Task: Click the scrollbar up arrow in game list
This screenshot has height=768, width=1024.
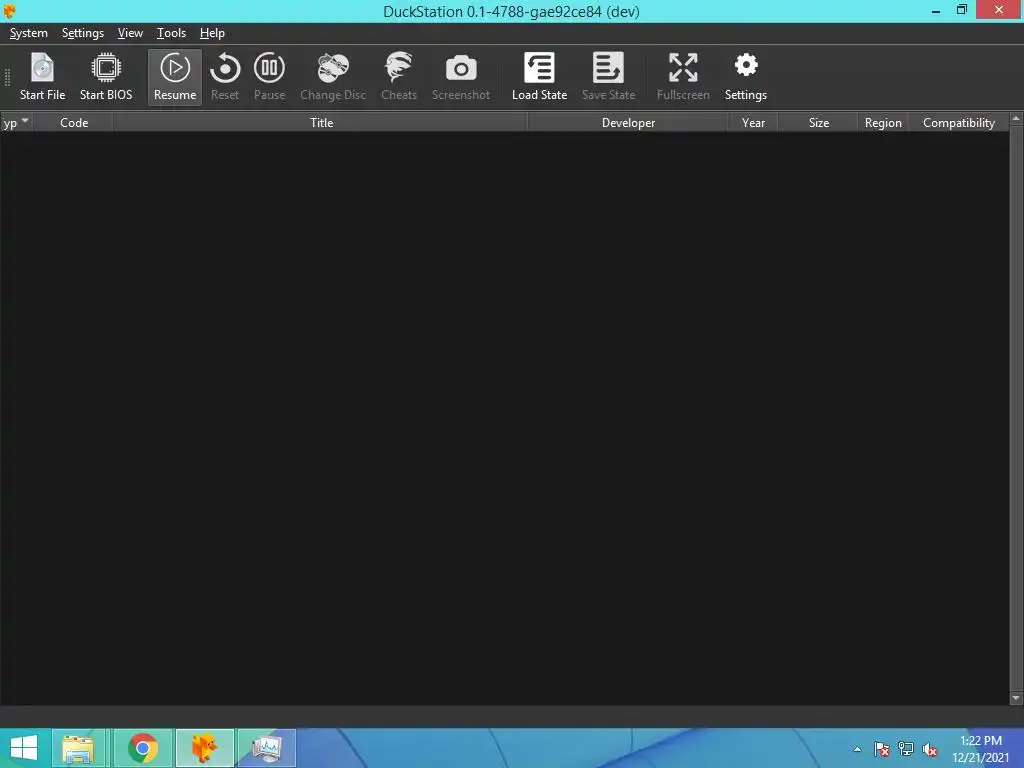Action: pyautogui.click(x=1016, y=120)
